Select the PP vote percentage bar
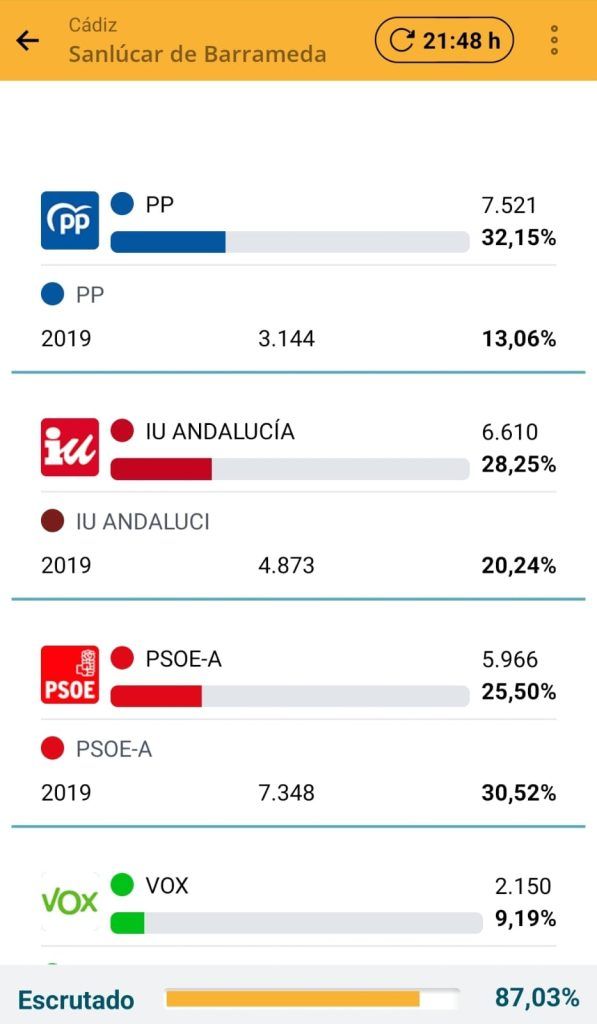Image resolution: width=597 pixels, height=1024 pixels. (x=290, y=242)
